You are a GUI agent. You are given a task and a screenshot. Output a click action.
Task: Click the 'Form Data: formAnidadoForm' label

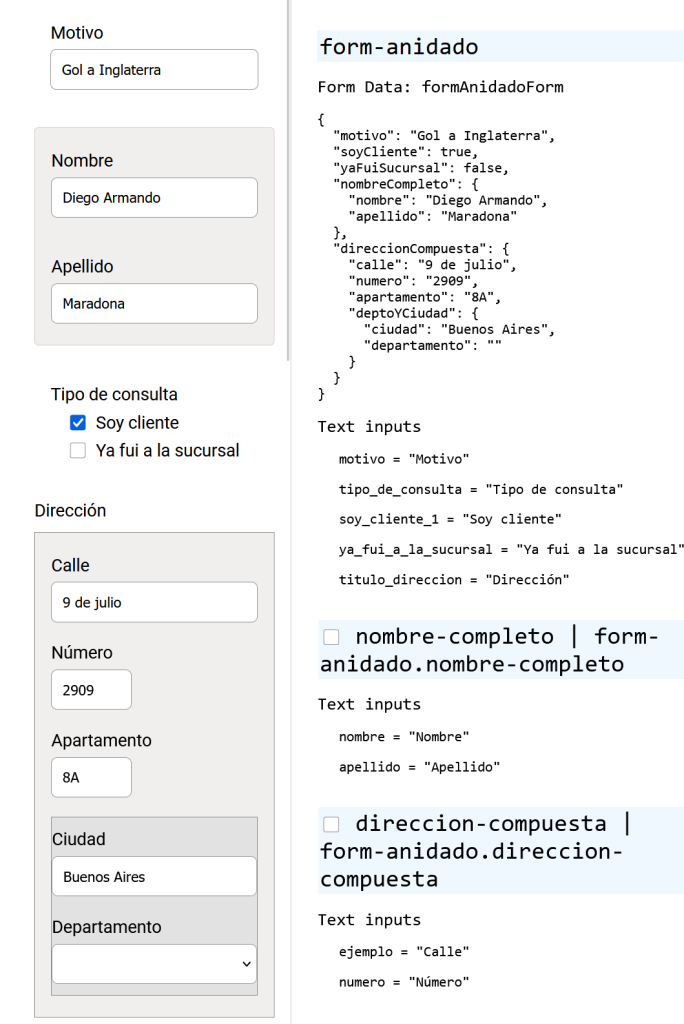(440, 87)
